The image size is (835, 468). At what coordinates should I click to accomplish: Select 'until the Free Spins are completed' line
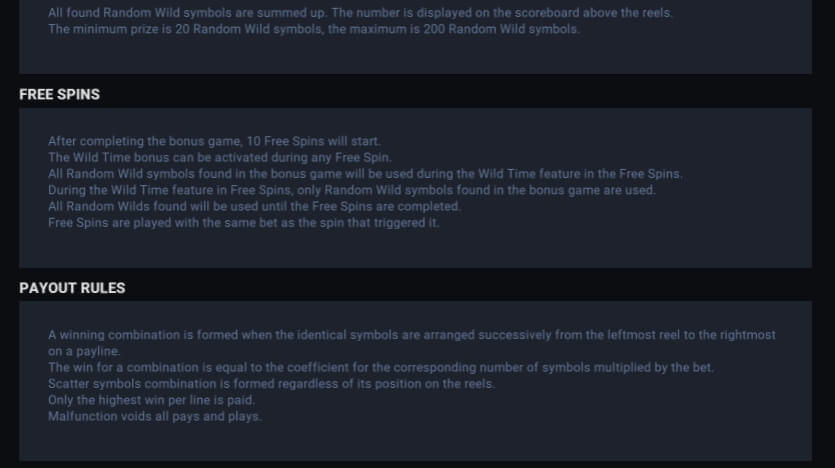[x=254, y=207]
